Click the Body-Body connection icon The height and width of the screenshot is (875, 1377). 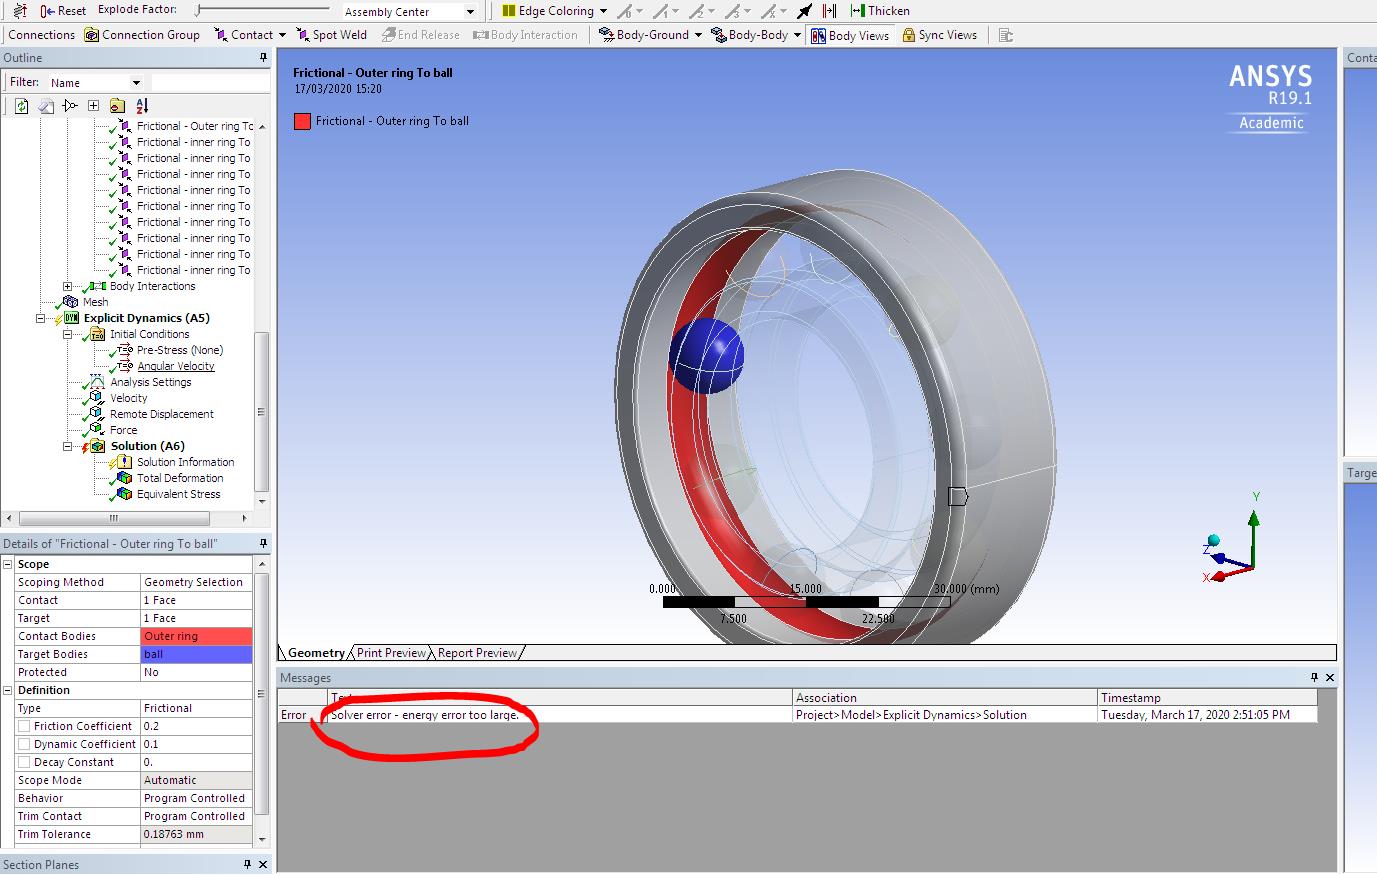753,34
